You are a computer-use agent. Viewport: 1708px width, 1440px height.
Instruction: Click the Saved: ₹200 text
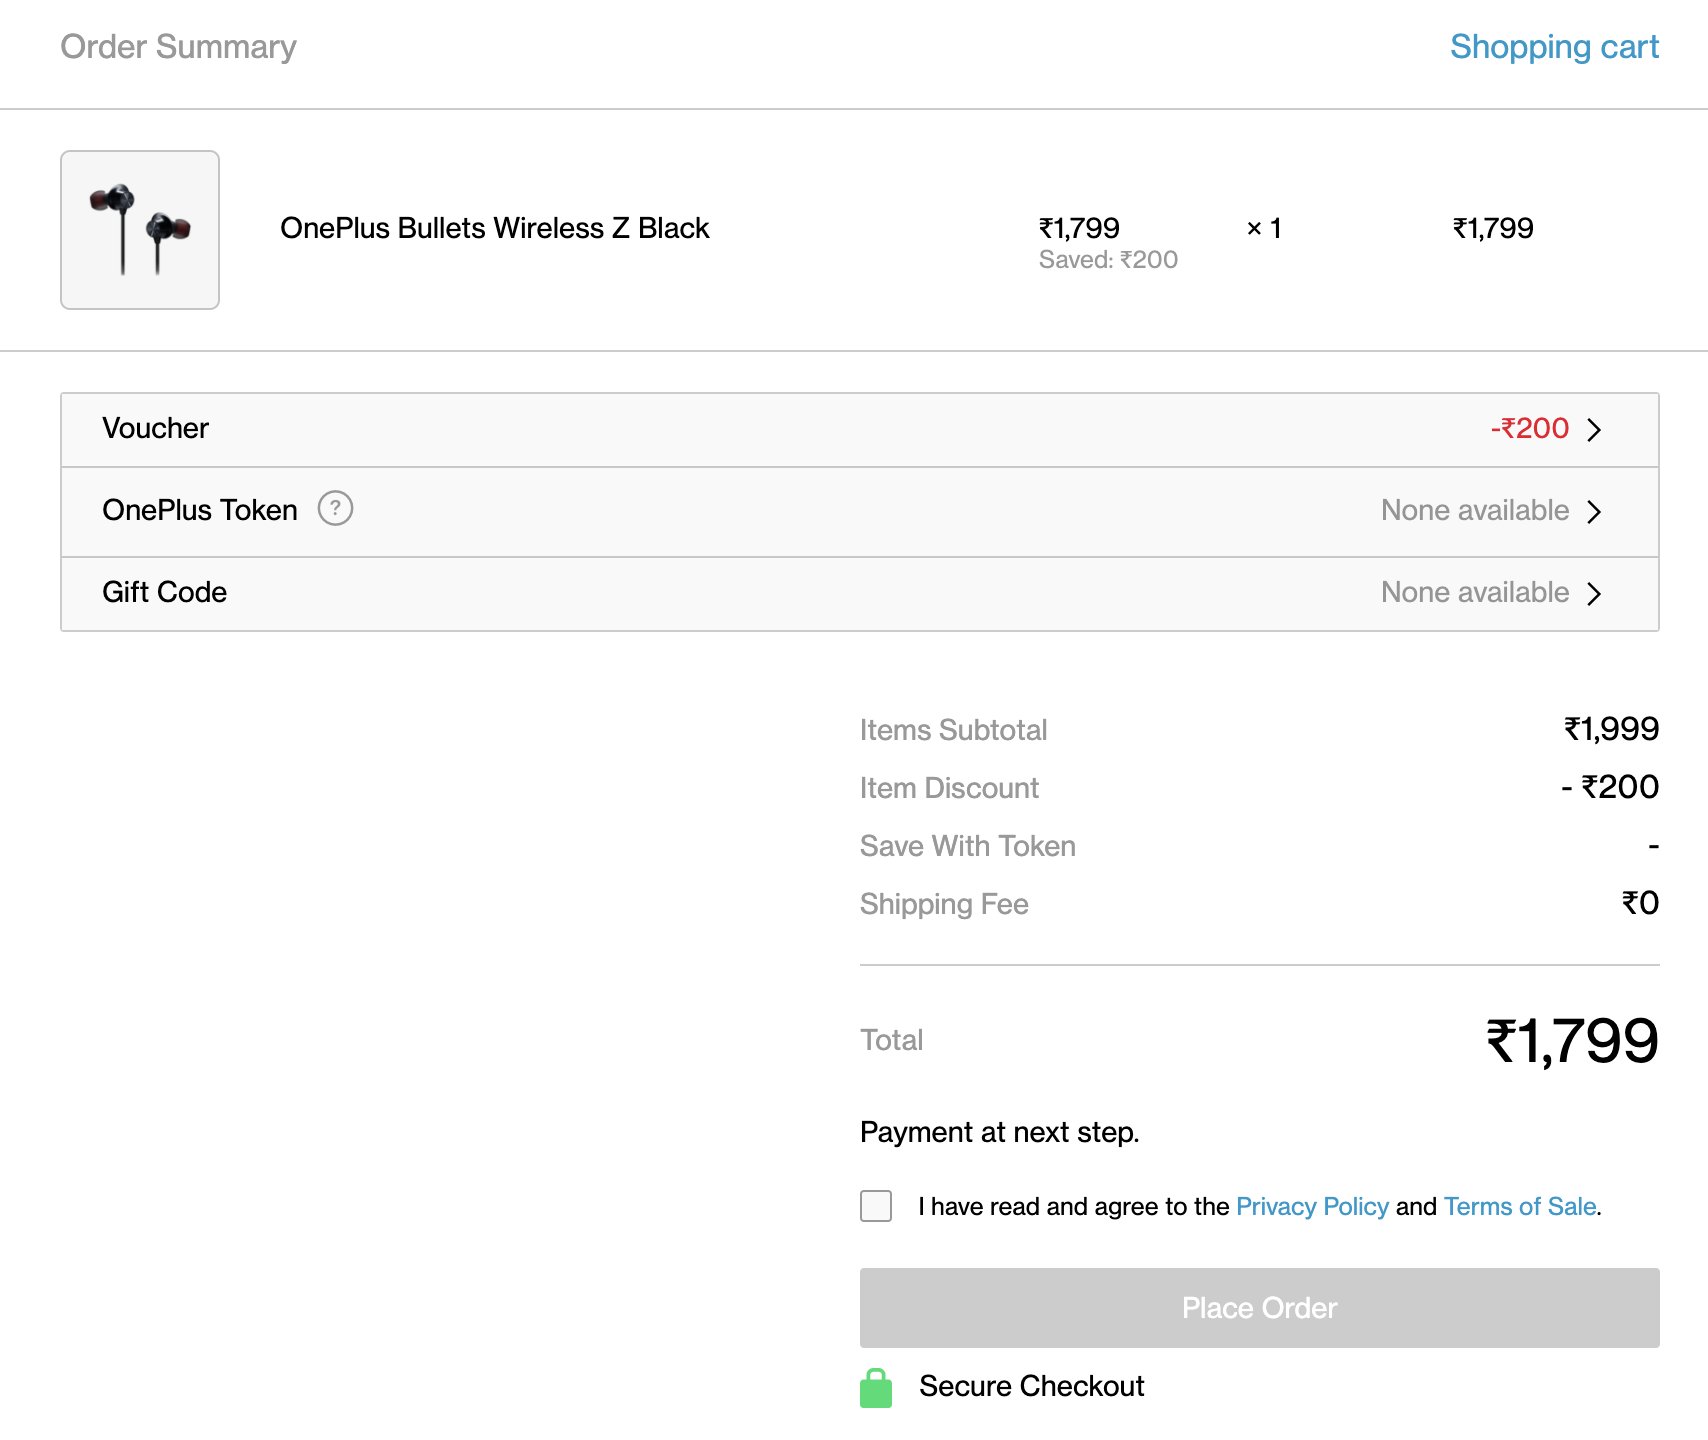(x=1108, y=260)
